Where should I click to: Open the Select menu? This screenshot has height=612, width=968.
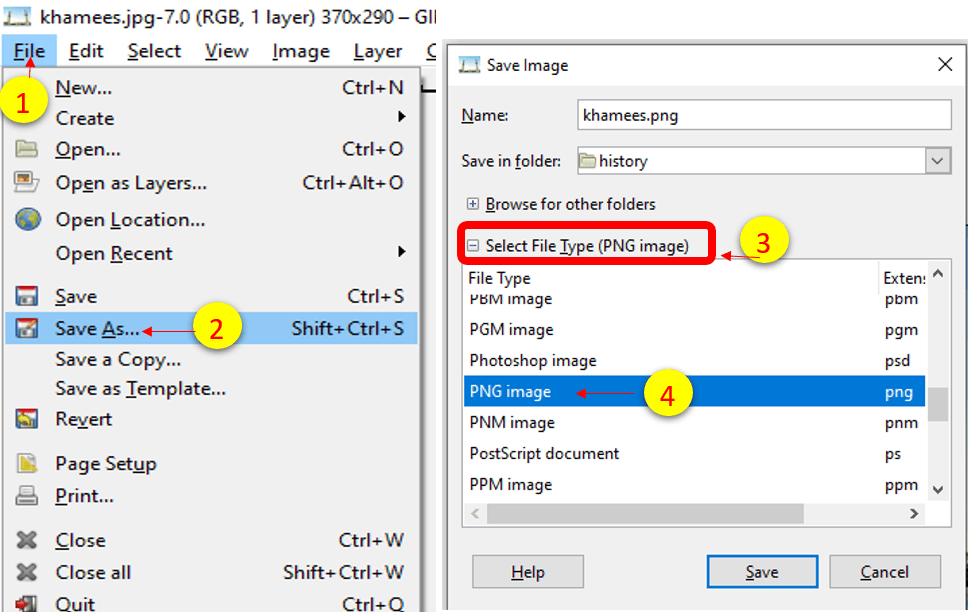pos(154,51)
